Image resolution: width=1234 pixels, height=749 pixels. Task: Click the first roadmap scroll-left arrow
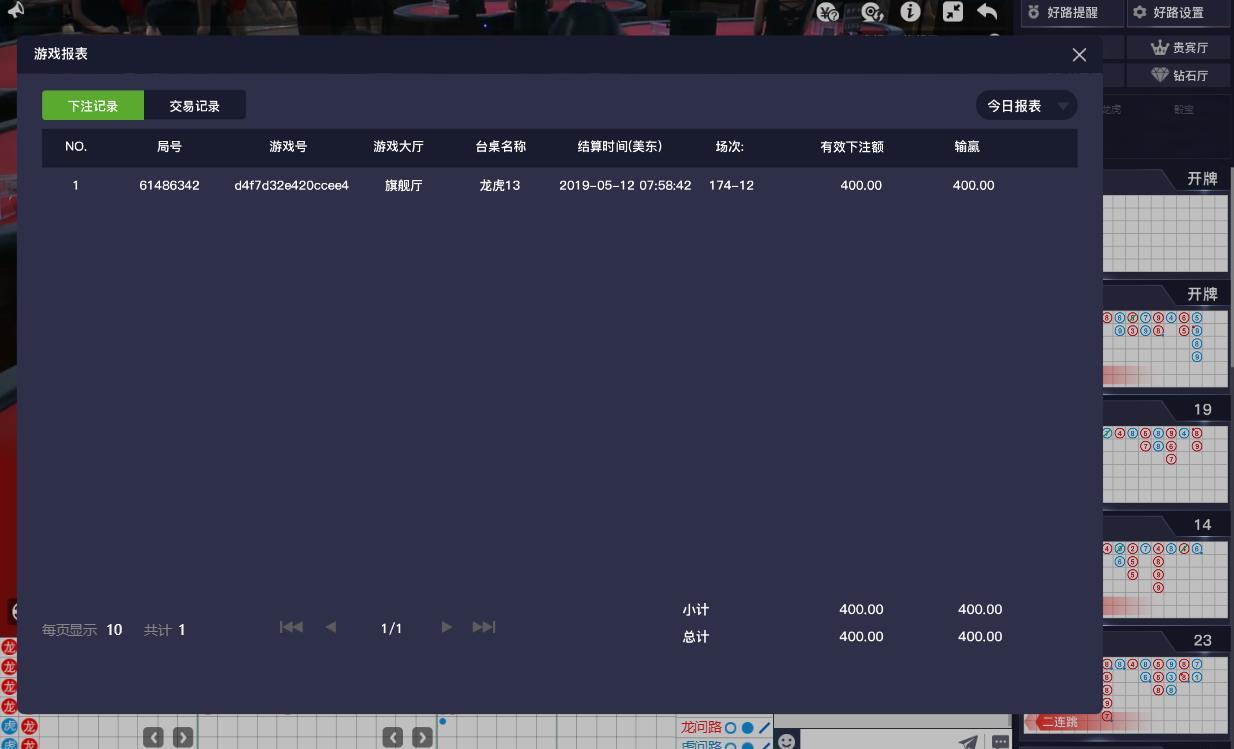tap(153, 738)
